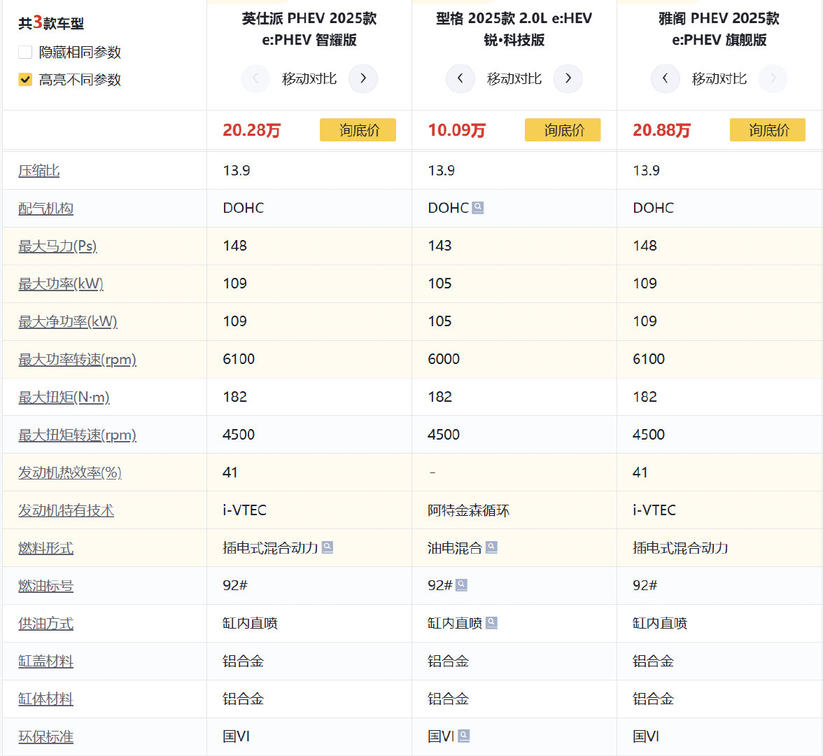Click the 最大马力(Ps) parameter link

pos(58,246)
